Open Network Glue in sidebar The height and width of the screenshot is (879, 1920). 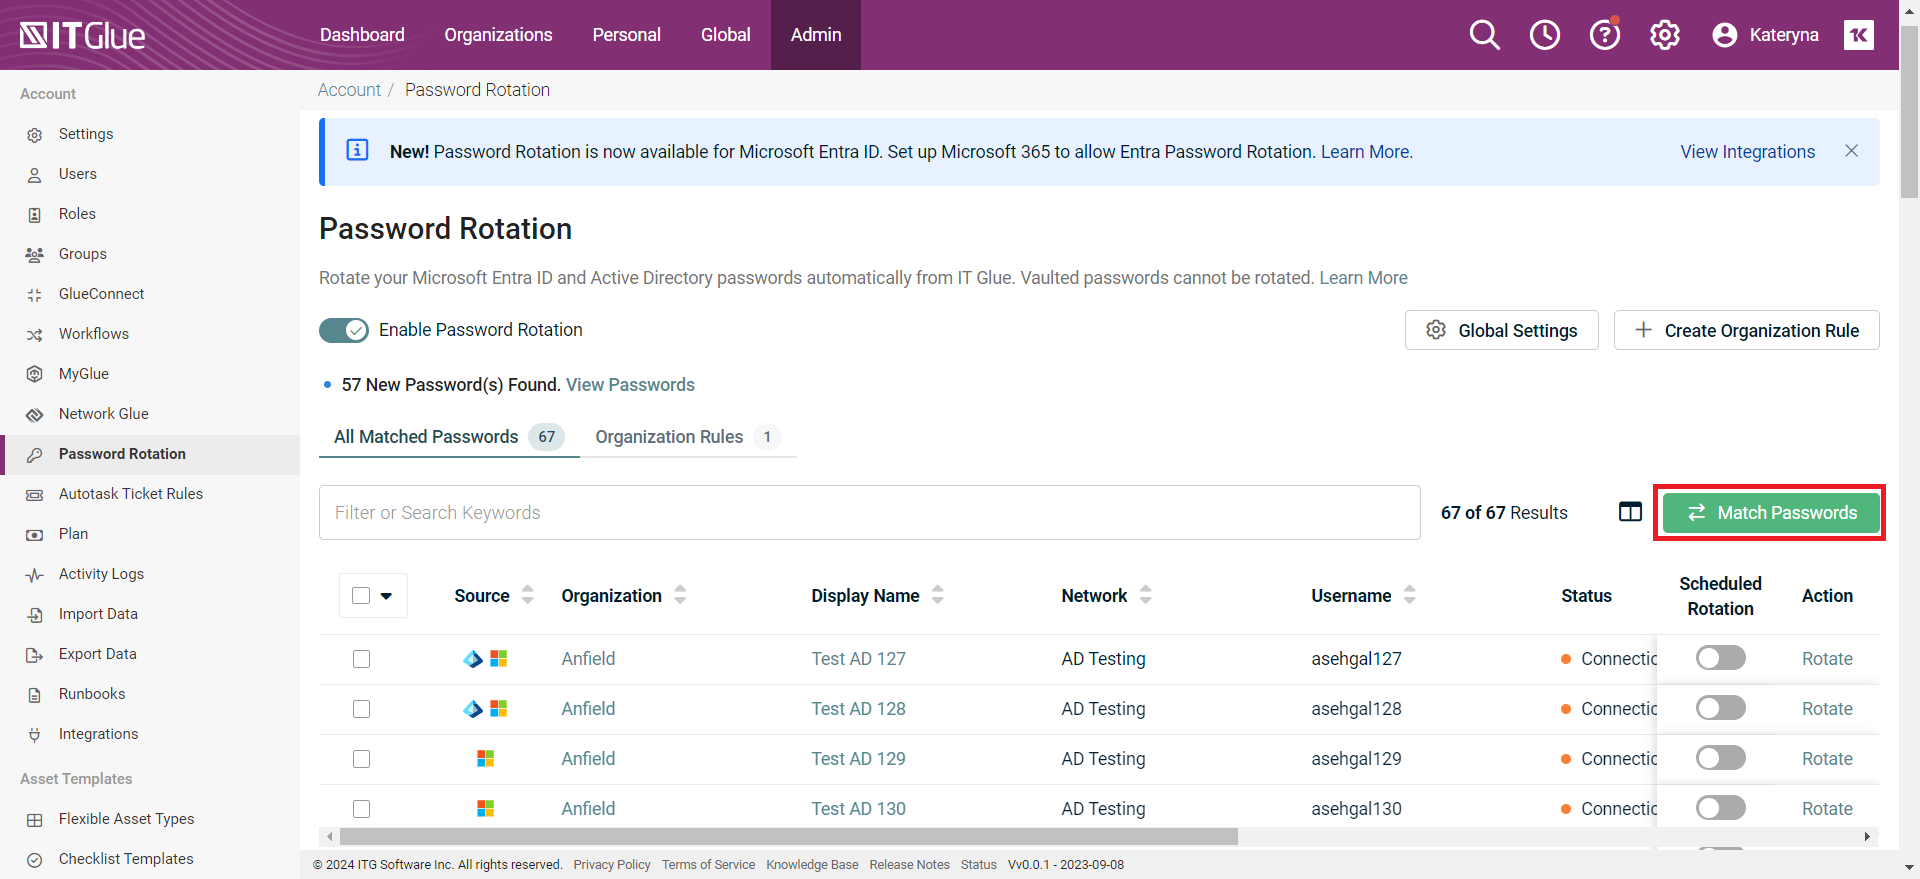click(x=103, y=414)
